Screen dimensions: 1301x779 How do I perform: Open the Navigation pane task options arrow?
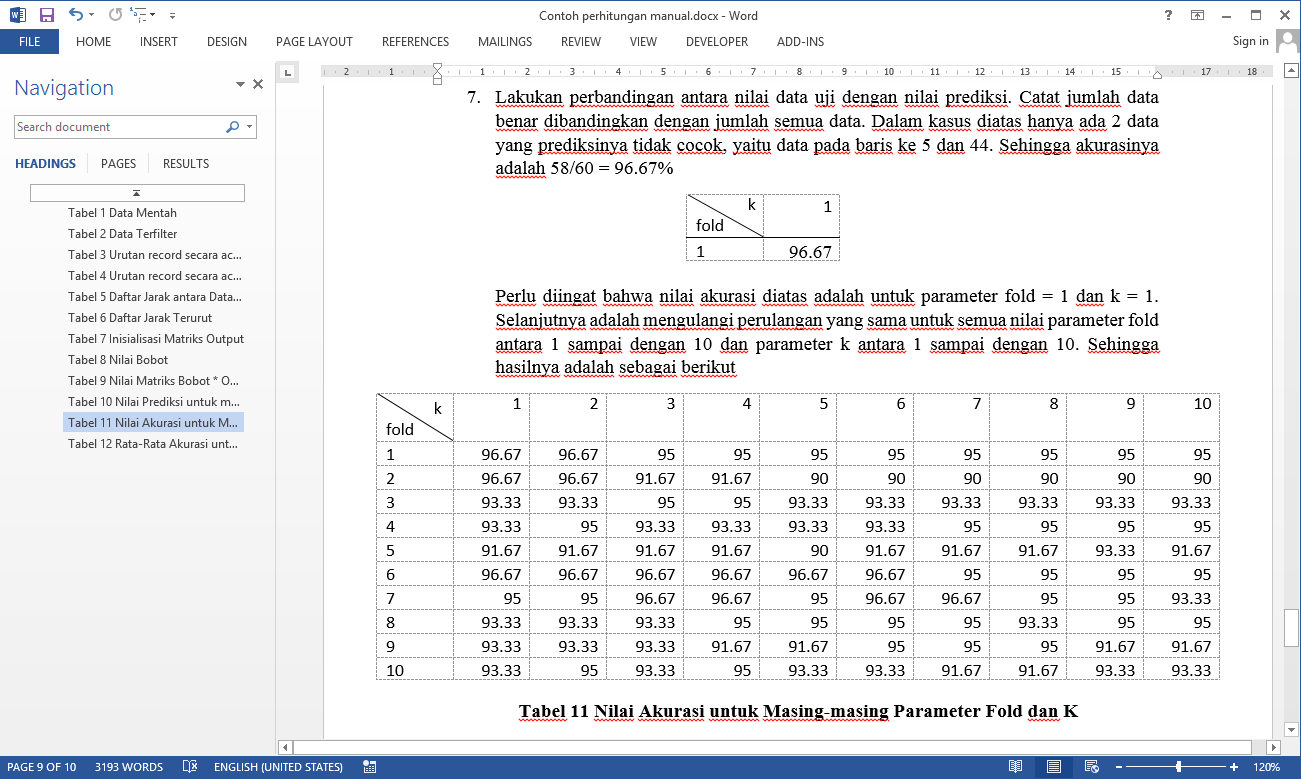coord(240,85)
